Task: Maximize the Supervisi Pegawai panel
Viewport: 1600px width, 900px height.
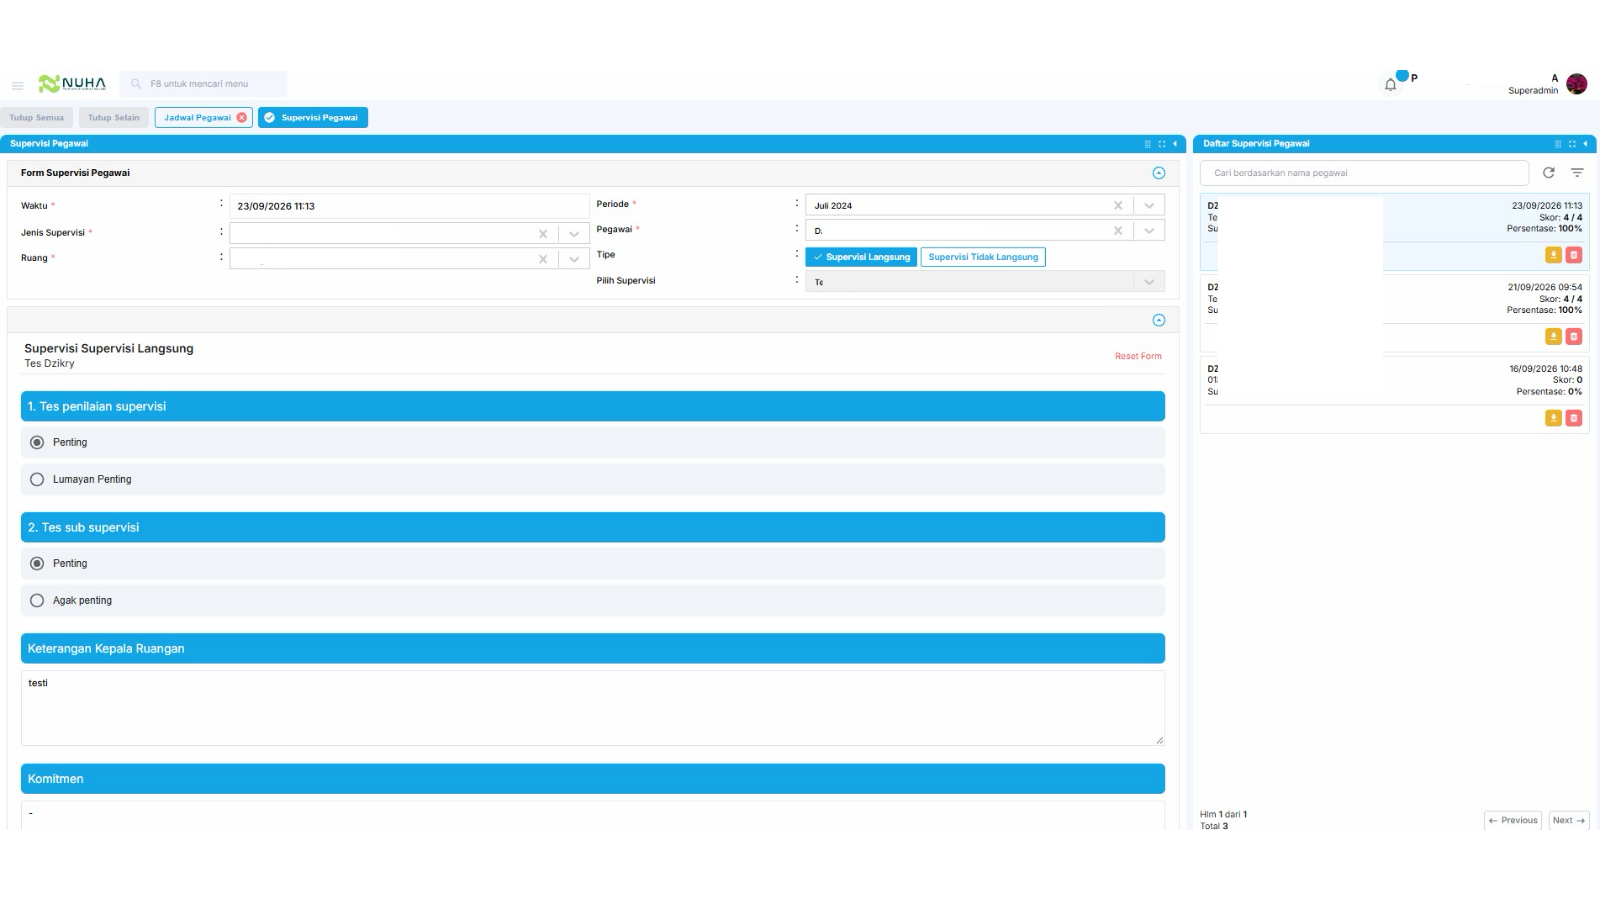Action: click(1162, 144)
